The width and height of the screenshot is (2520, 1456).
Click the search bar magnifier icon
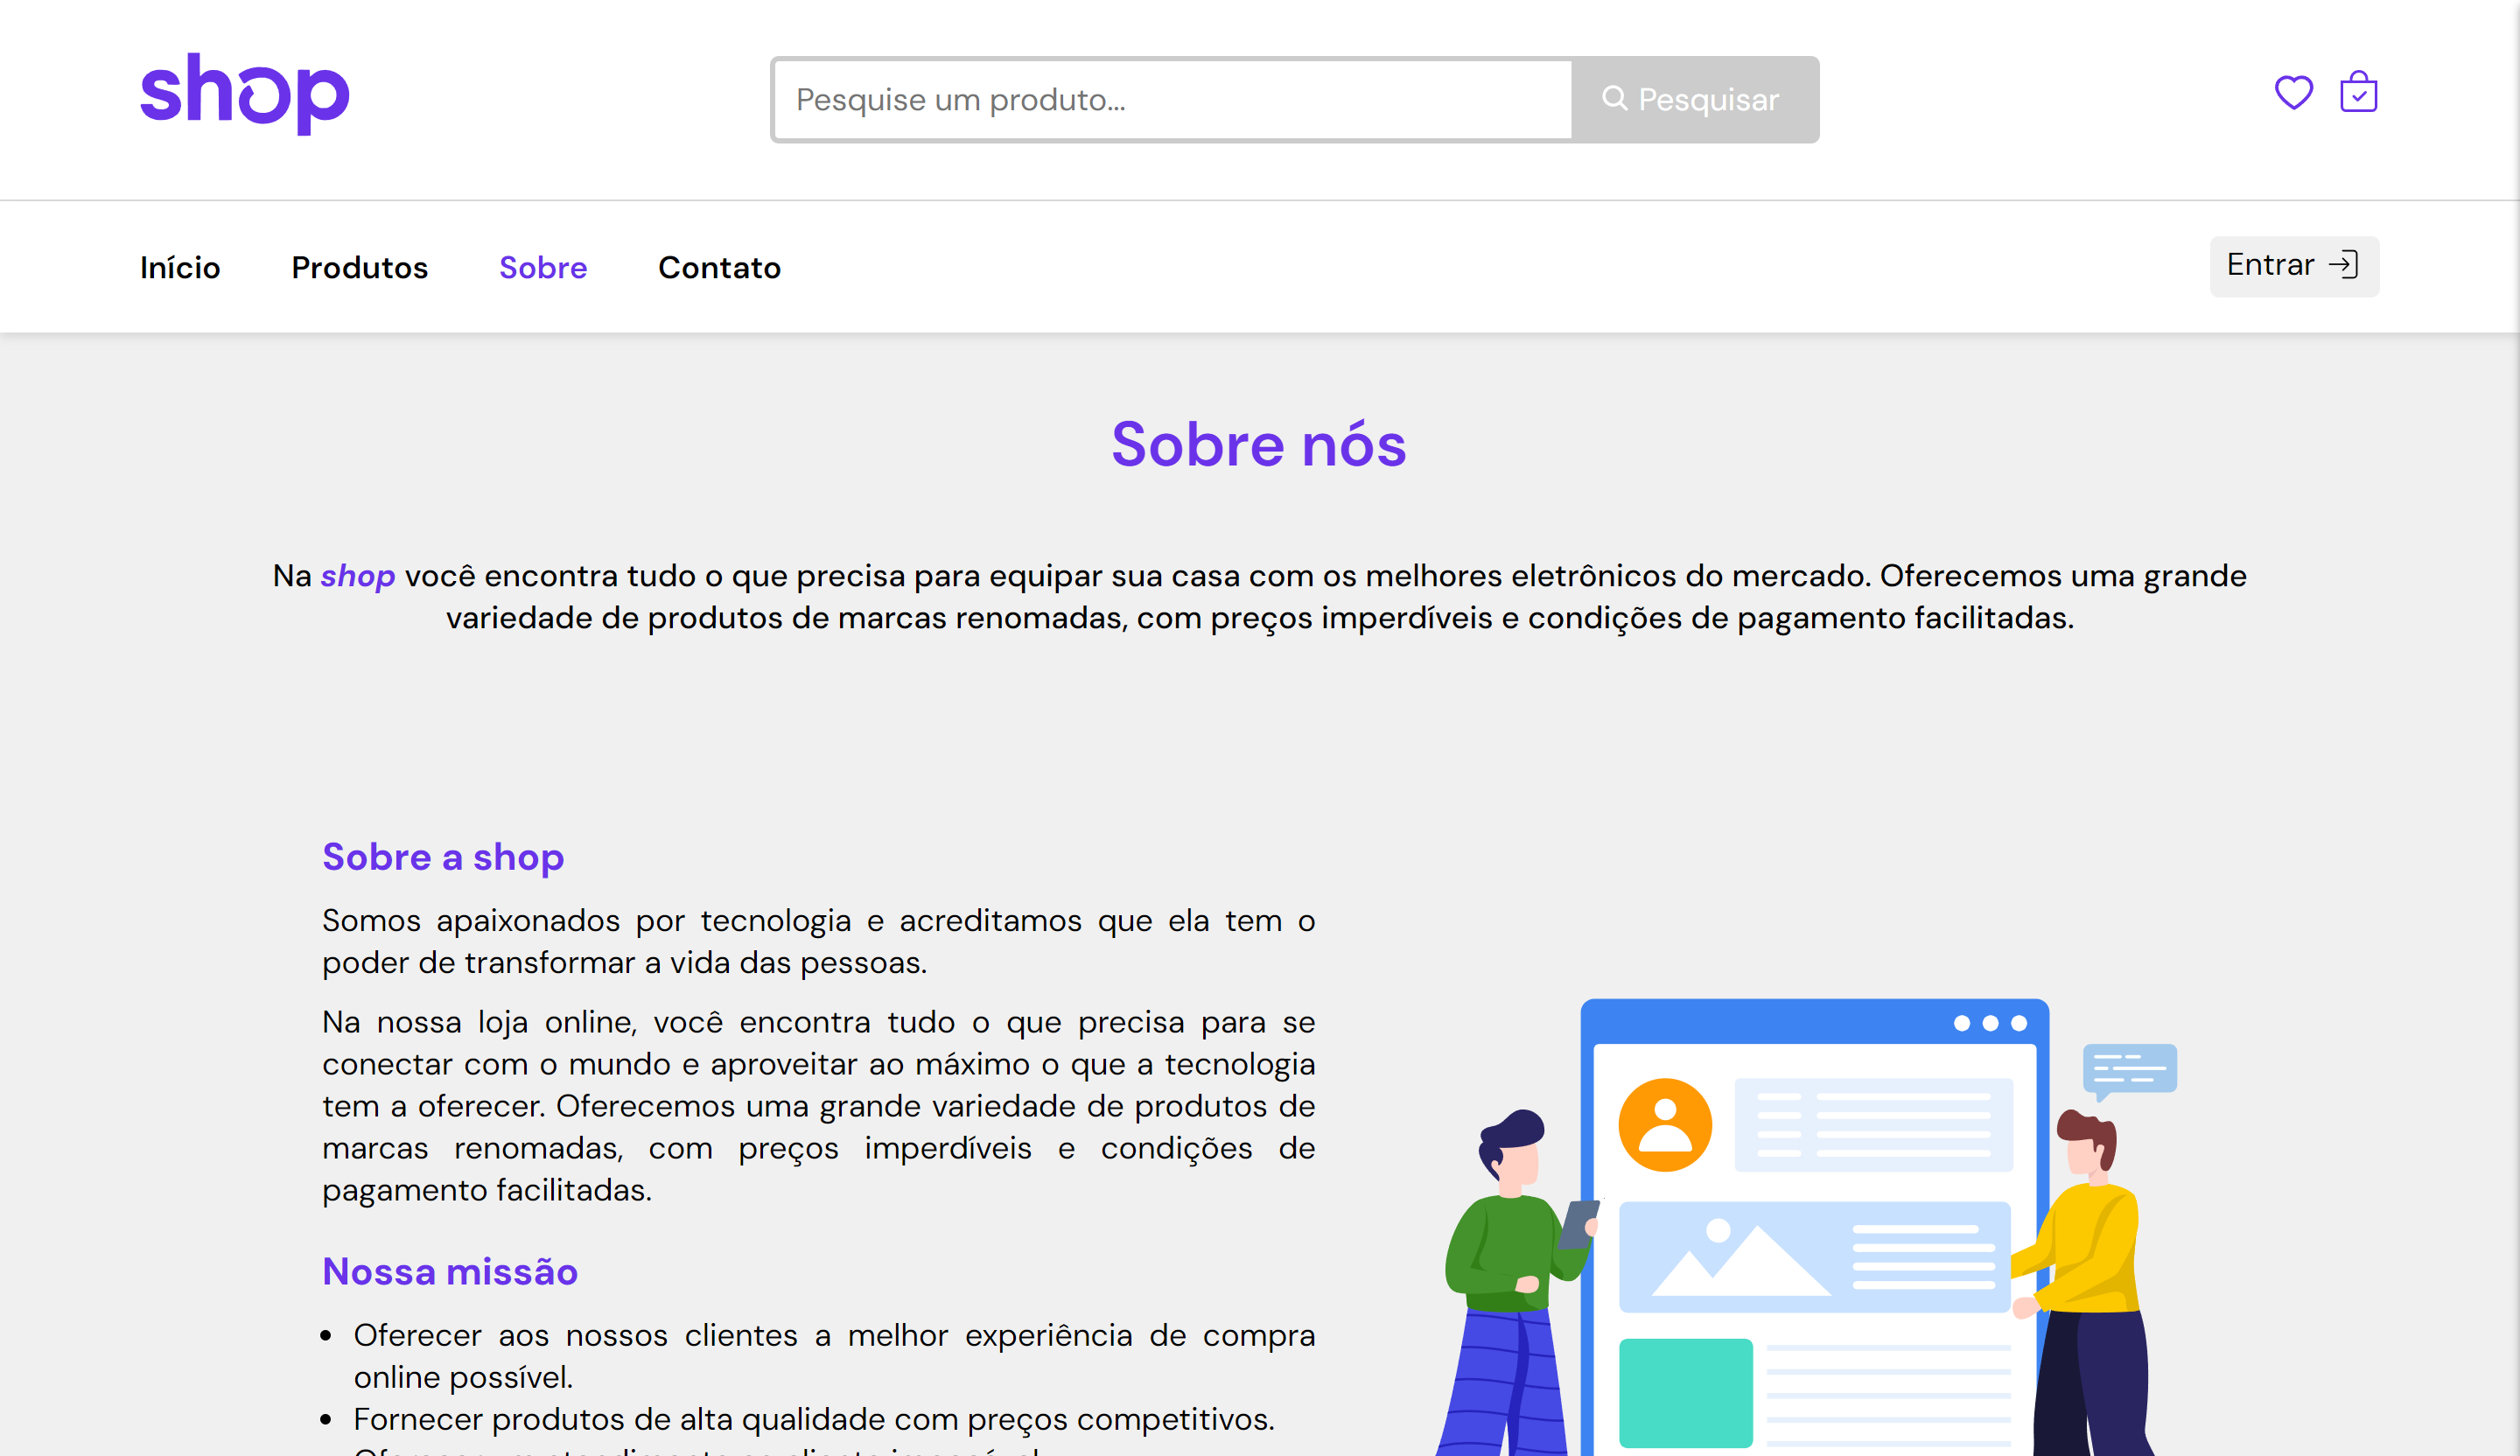(1613, 99)
